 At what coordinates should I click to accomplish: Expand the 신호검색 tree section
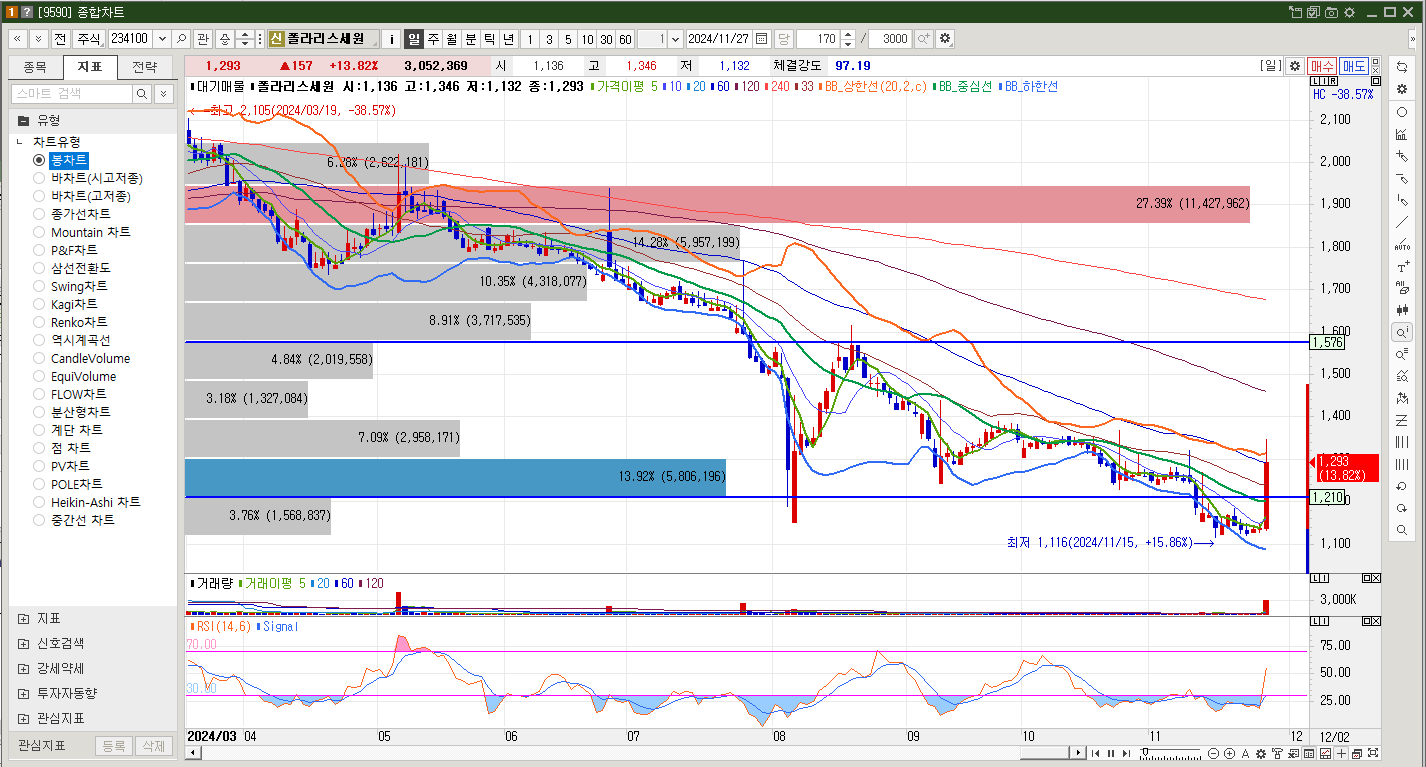(23, 644)
